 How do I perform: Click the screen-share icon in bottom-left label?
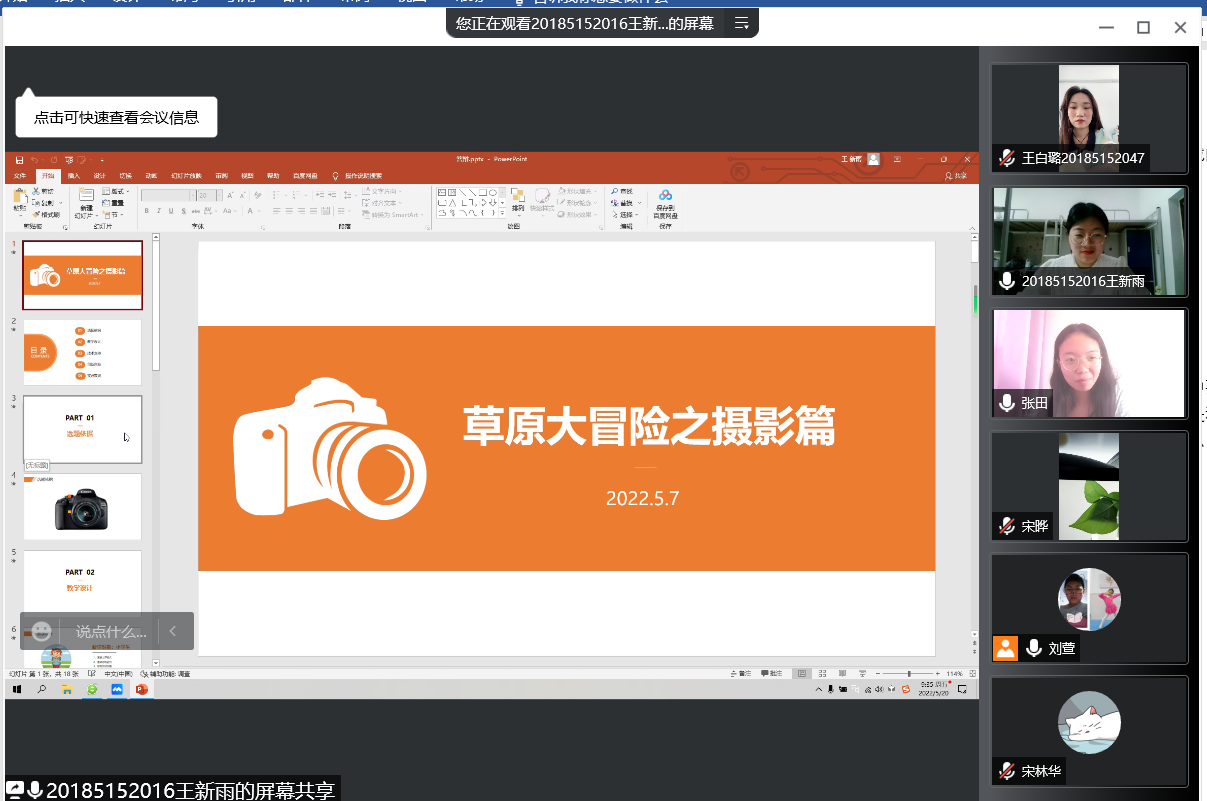point(15,790)
